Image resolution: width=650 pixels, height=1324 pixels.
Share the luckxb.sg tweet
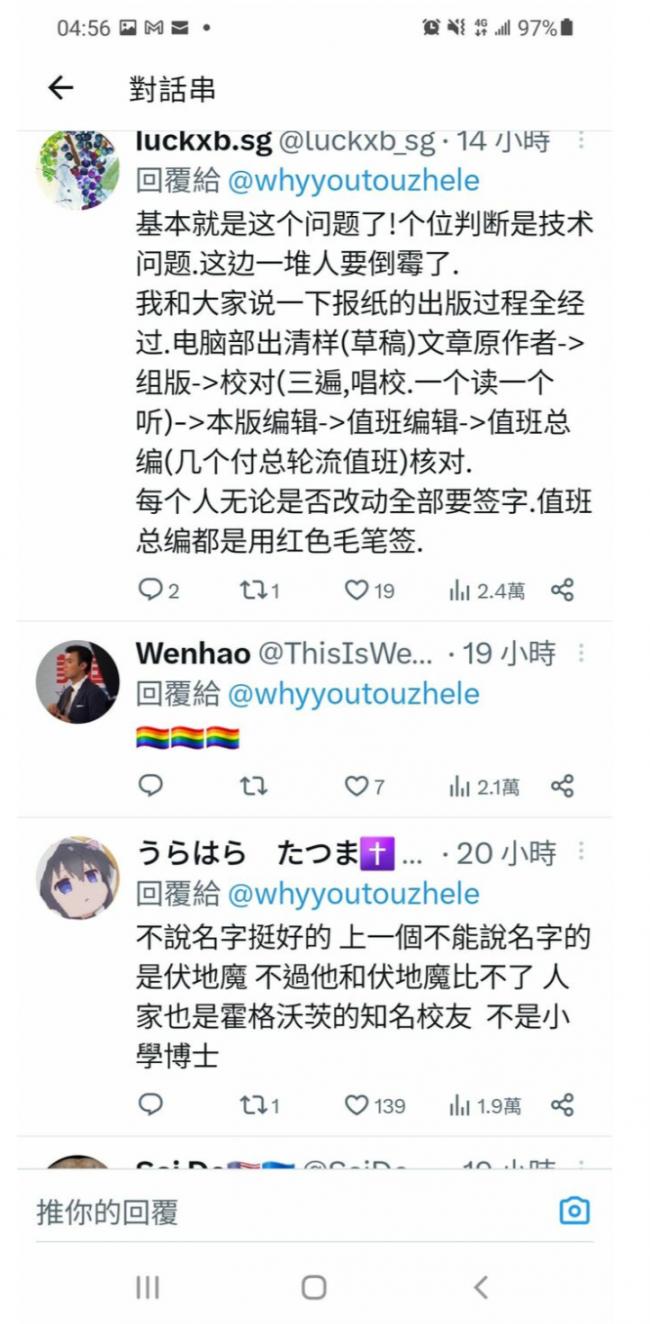tap(563, 590)
